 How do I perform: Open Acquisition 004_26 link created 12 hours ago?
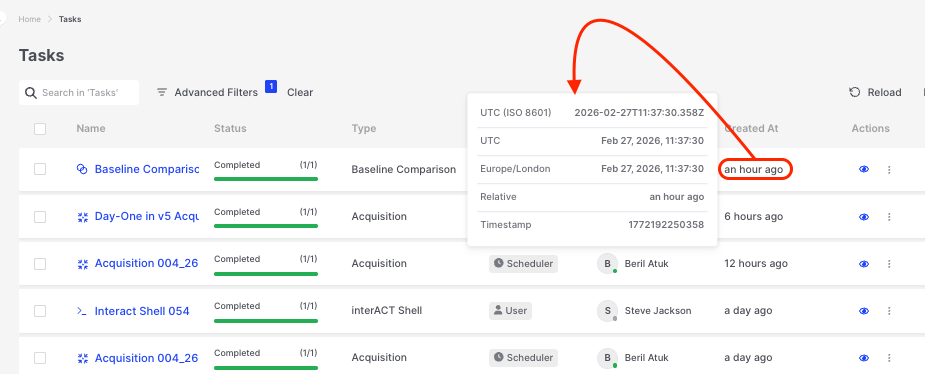pyautogui.click(x=147, y=264)
